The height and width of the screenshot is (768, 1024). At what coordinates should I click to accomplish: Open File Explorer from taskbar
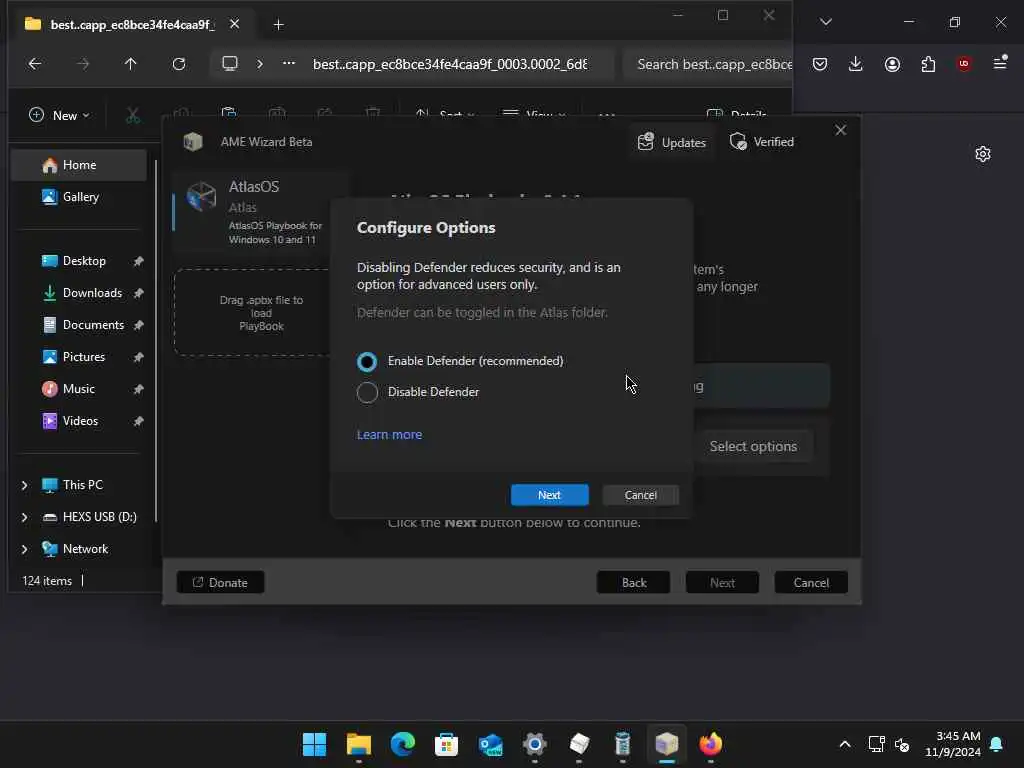359,744
